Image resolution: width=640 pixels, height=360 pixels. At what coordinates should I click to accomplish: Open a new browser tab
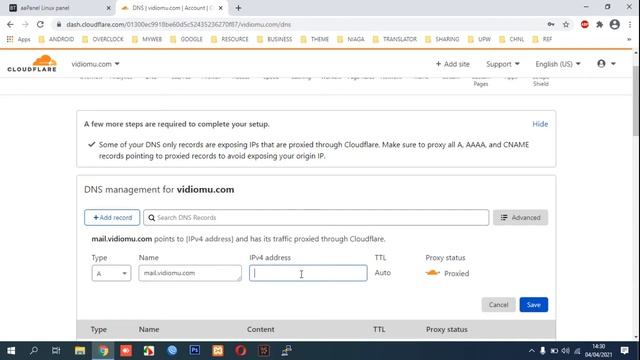(x=238, y=8)
